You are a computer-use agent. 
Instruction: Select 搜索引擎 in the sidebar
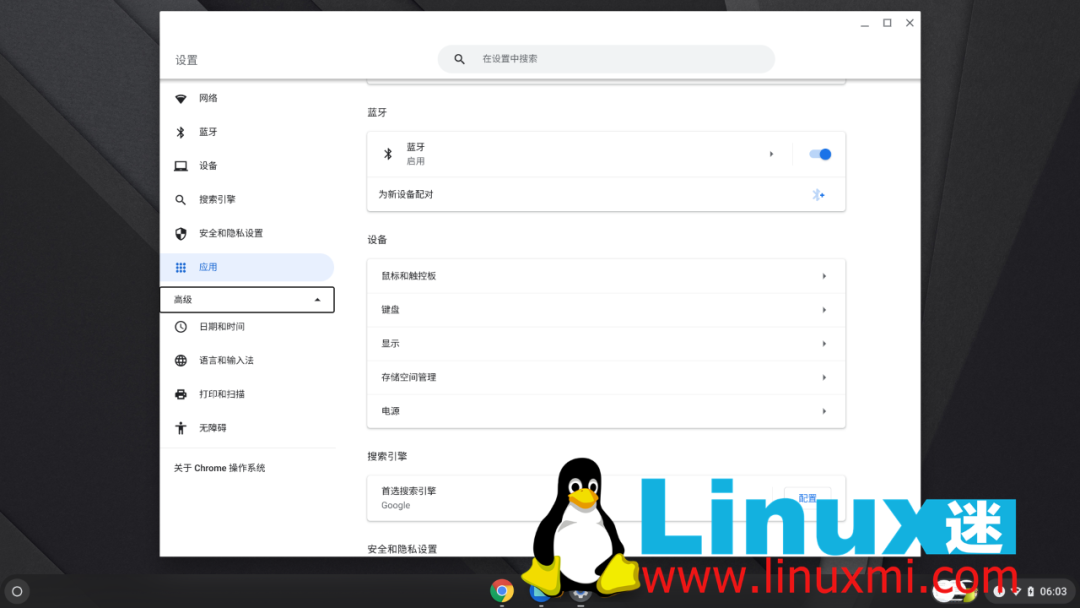click(247, 200)
